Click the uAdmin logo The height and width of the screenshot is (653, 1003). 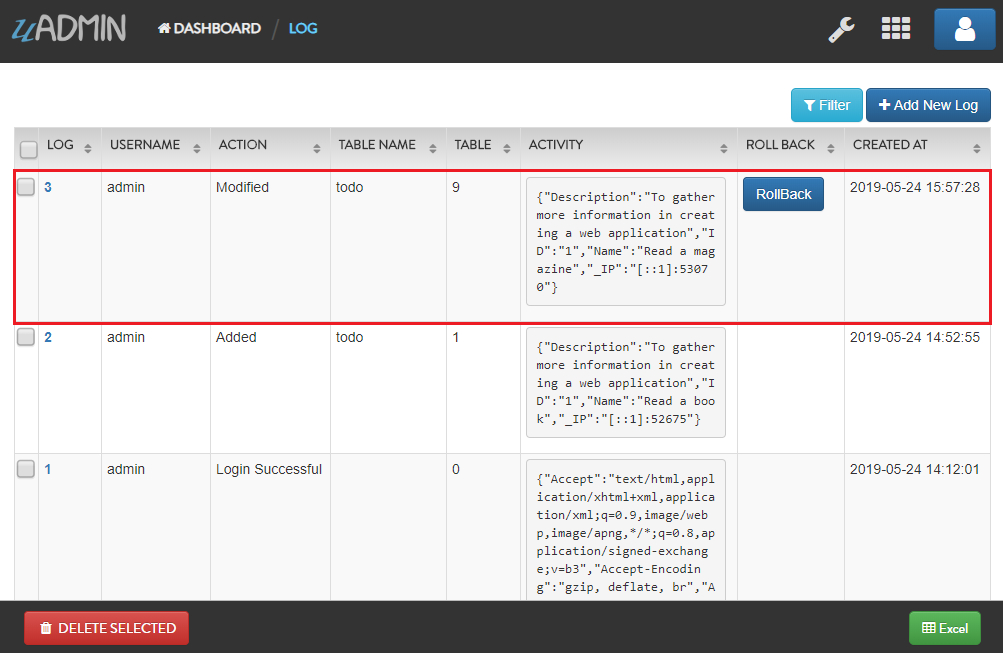[x=69, y=28]
